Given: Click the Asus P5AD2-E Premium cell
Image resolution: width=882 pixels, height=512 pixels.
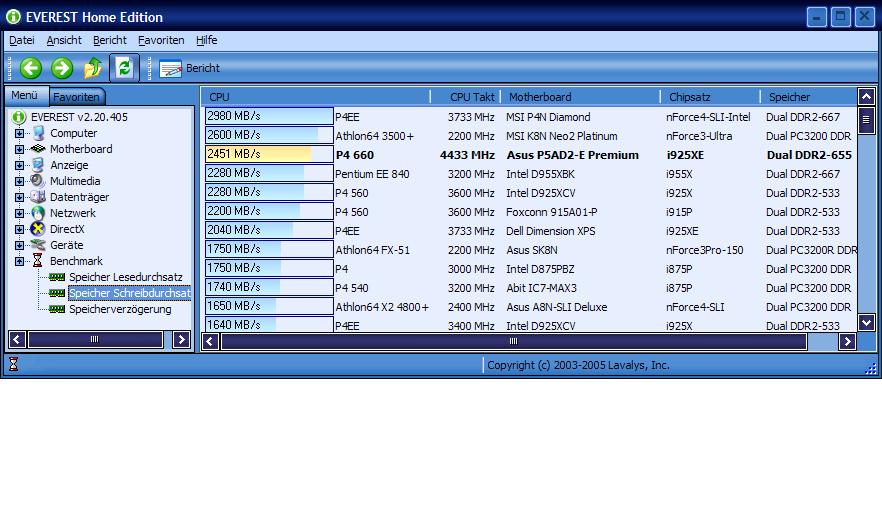Looking at the screenshot, I should (x=573, y=155).
